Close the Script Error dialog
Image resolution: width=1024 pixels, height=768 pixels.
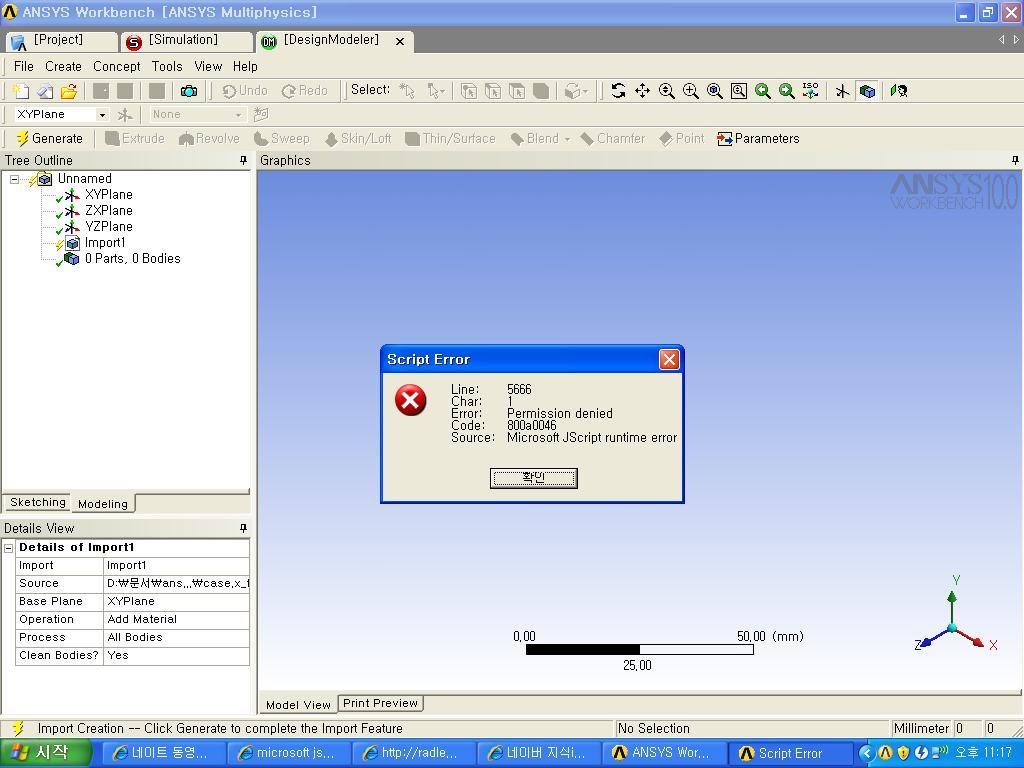click(x=669, y=360)
